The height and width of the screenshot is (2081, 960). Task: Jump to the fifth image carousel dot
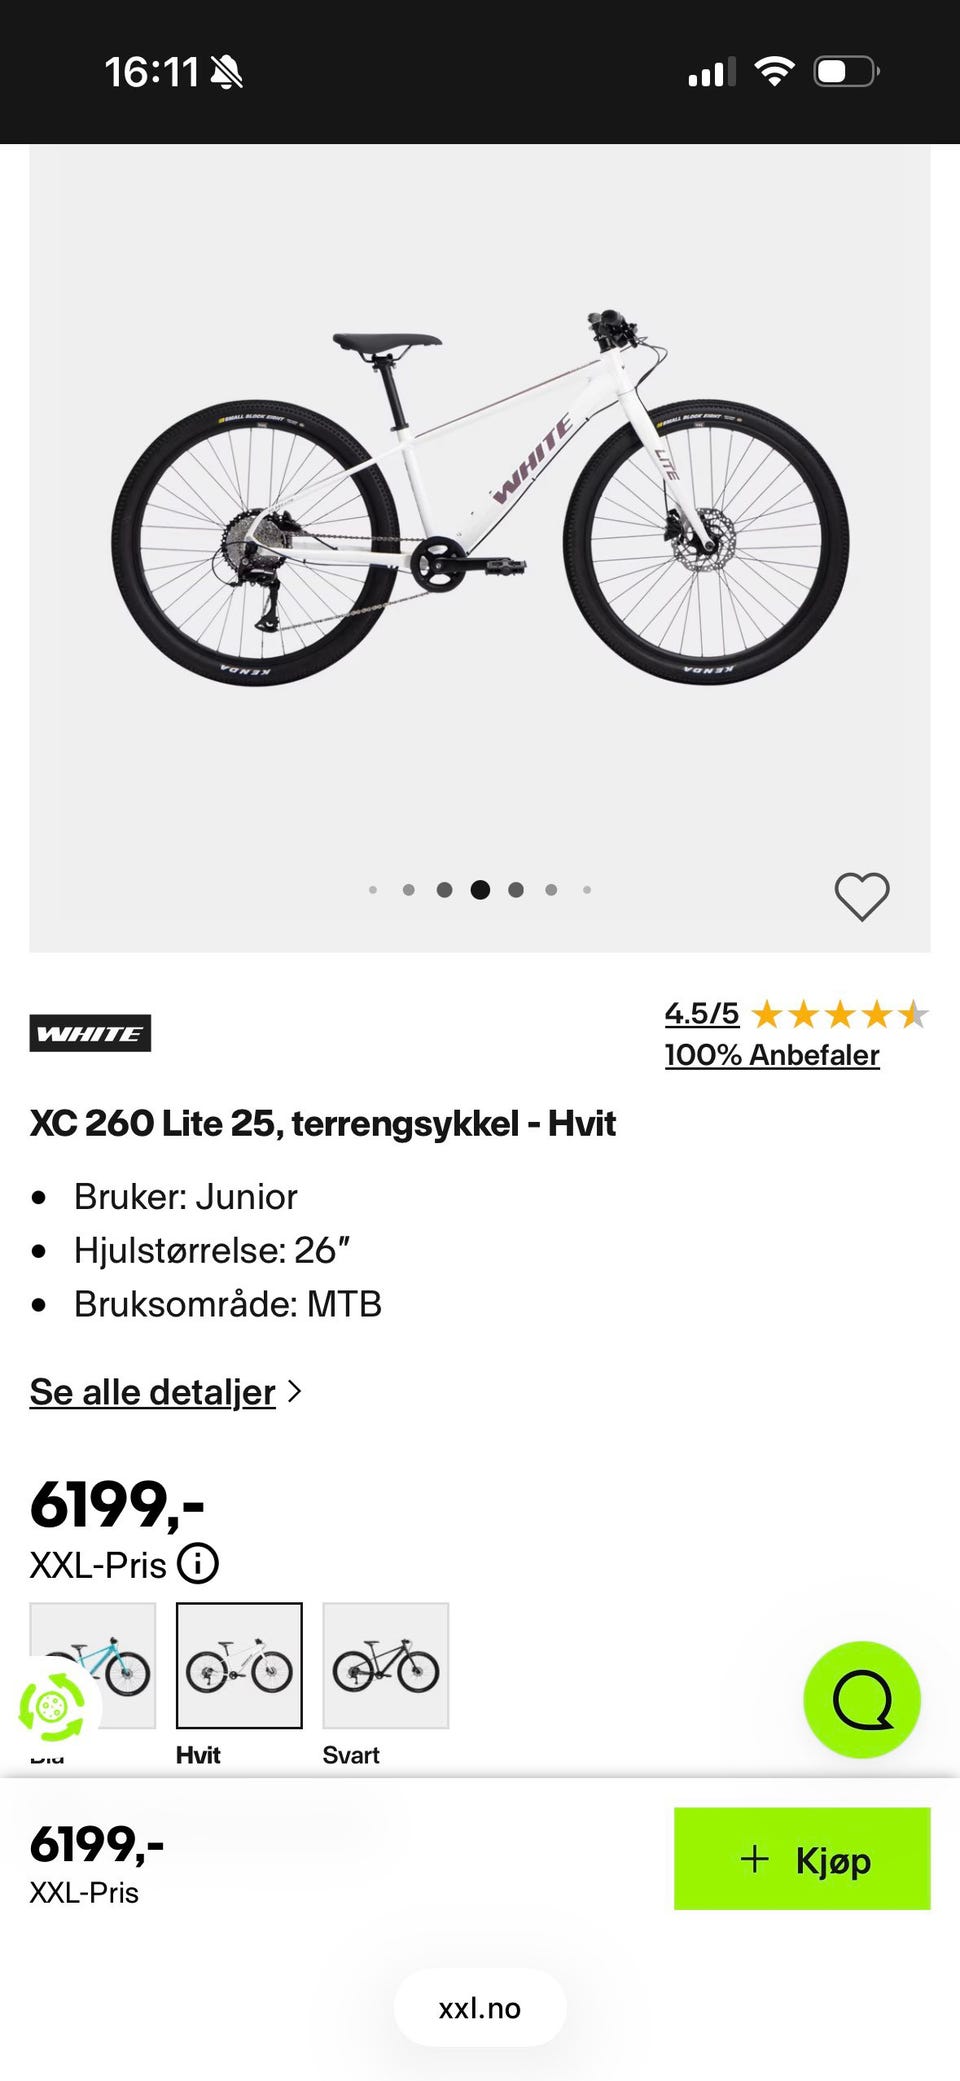516,889
